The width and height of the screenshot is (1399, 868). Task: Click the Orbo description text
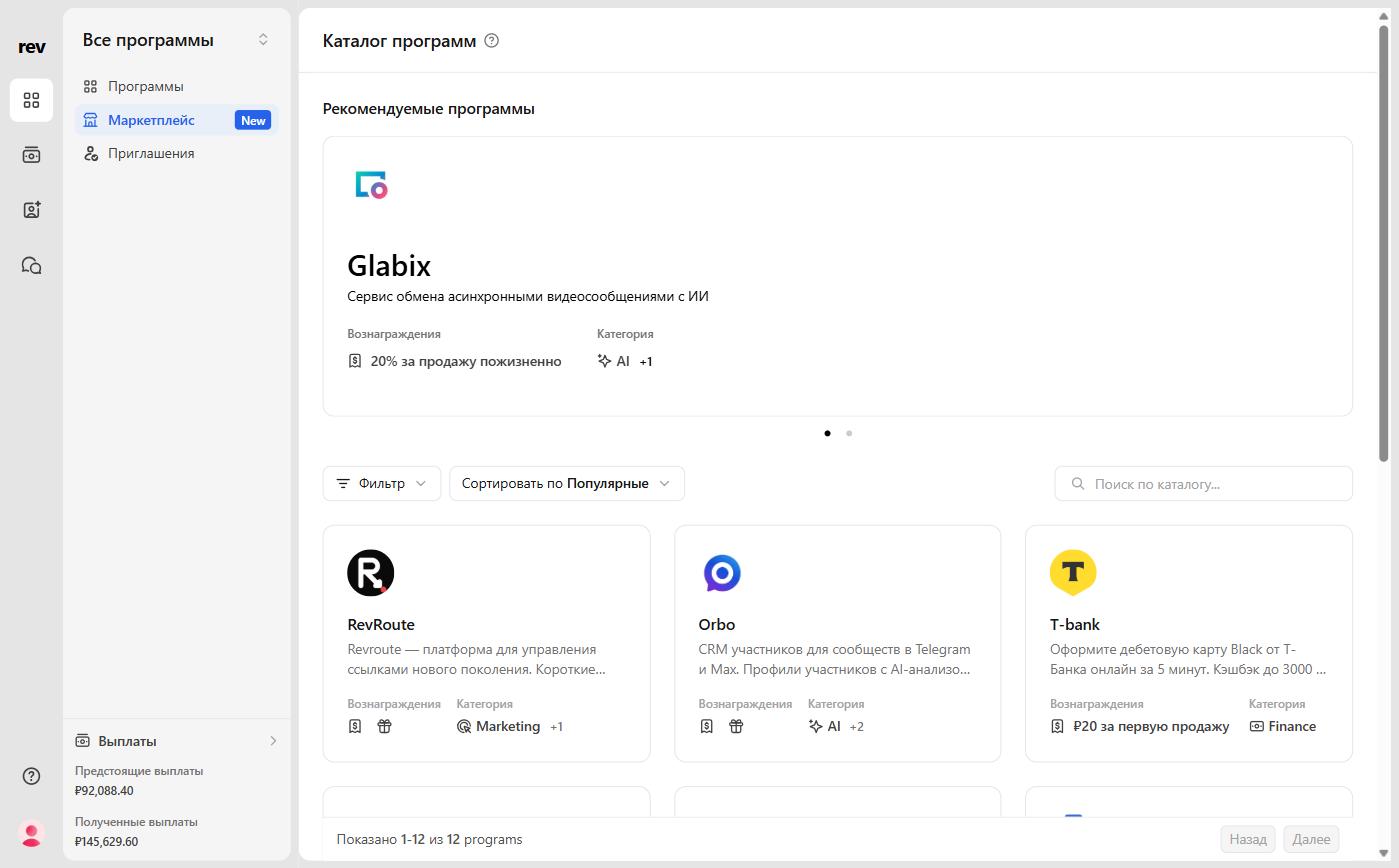[x=834, y=660]
